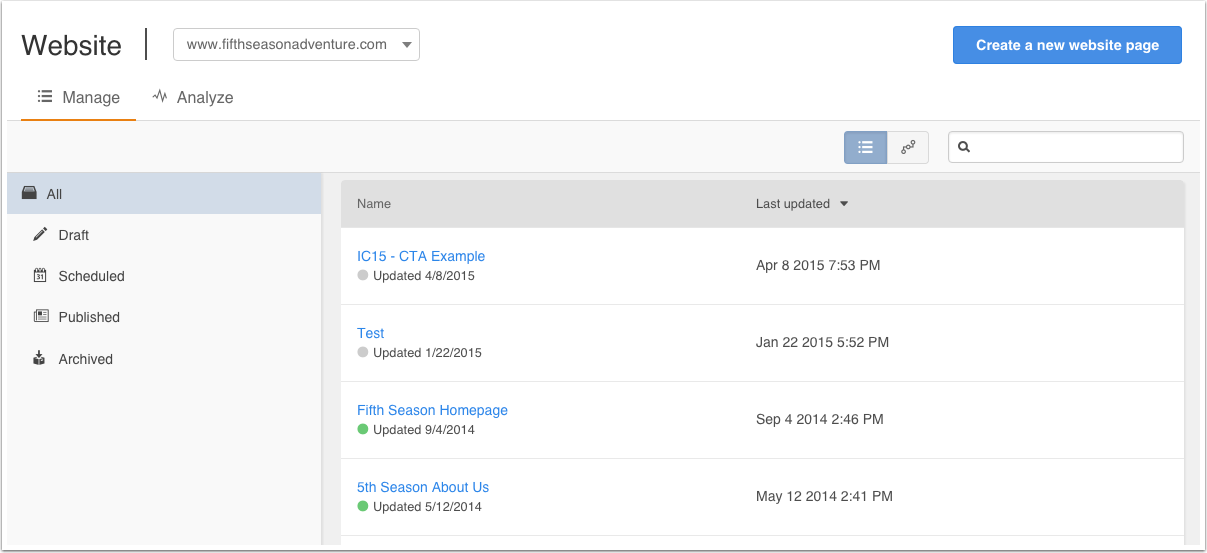Click the Apr 8 2015 7:53 PM timestamp
Viewport: 1207px width, 553px height.
pyautogui.click(x=818, y=265)
